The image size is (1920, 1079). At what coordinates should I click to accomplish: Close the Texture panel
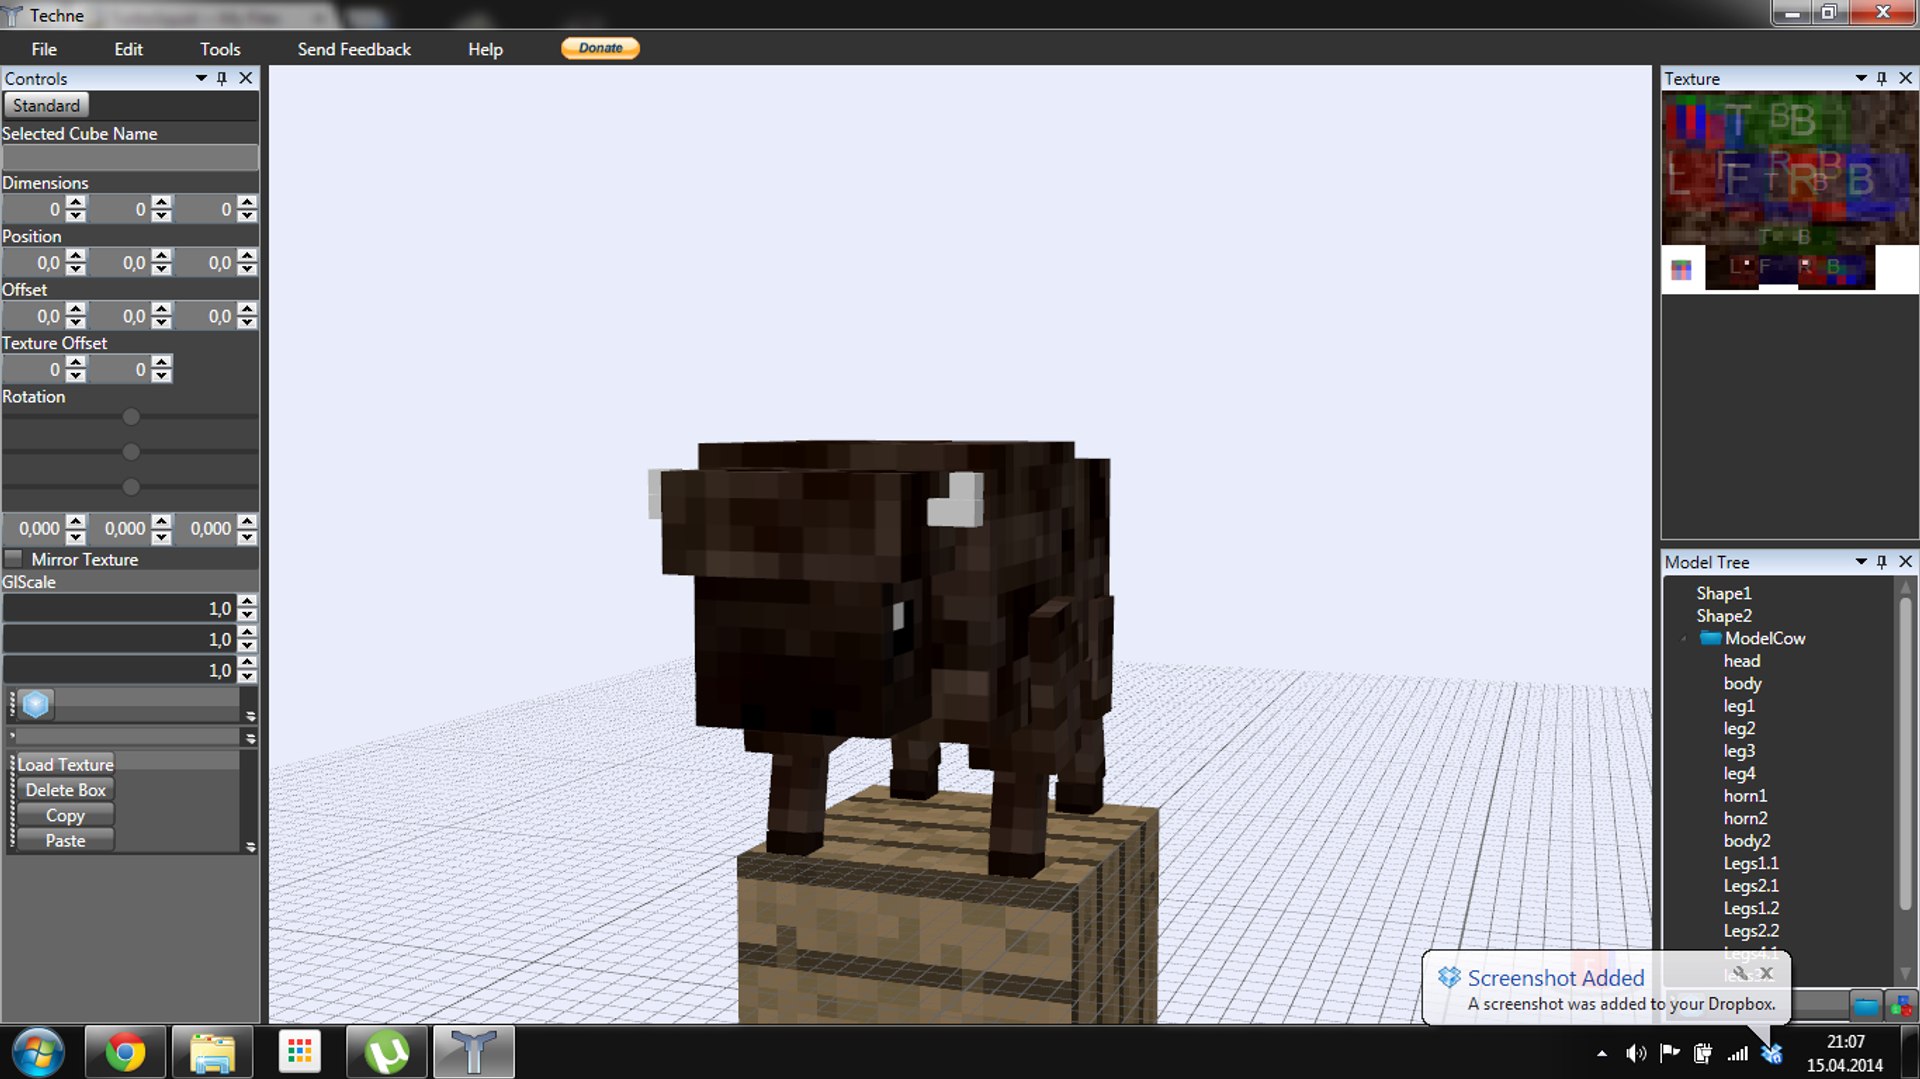click(x=1905, y=78)
